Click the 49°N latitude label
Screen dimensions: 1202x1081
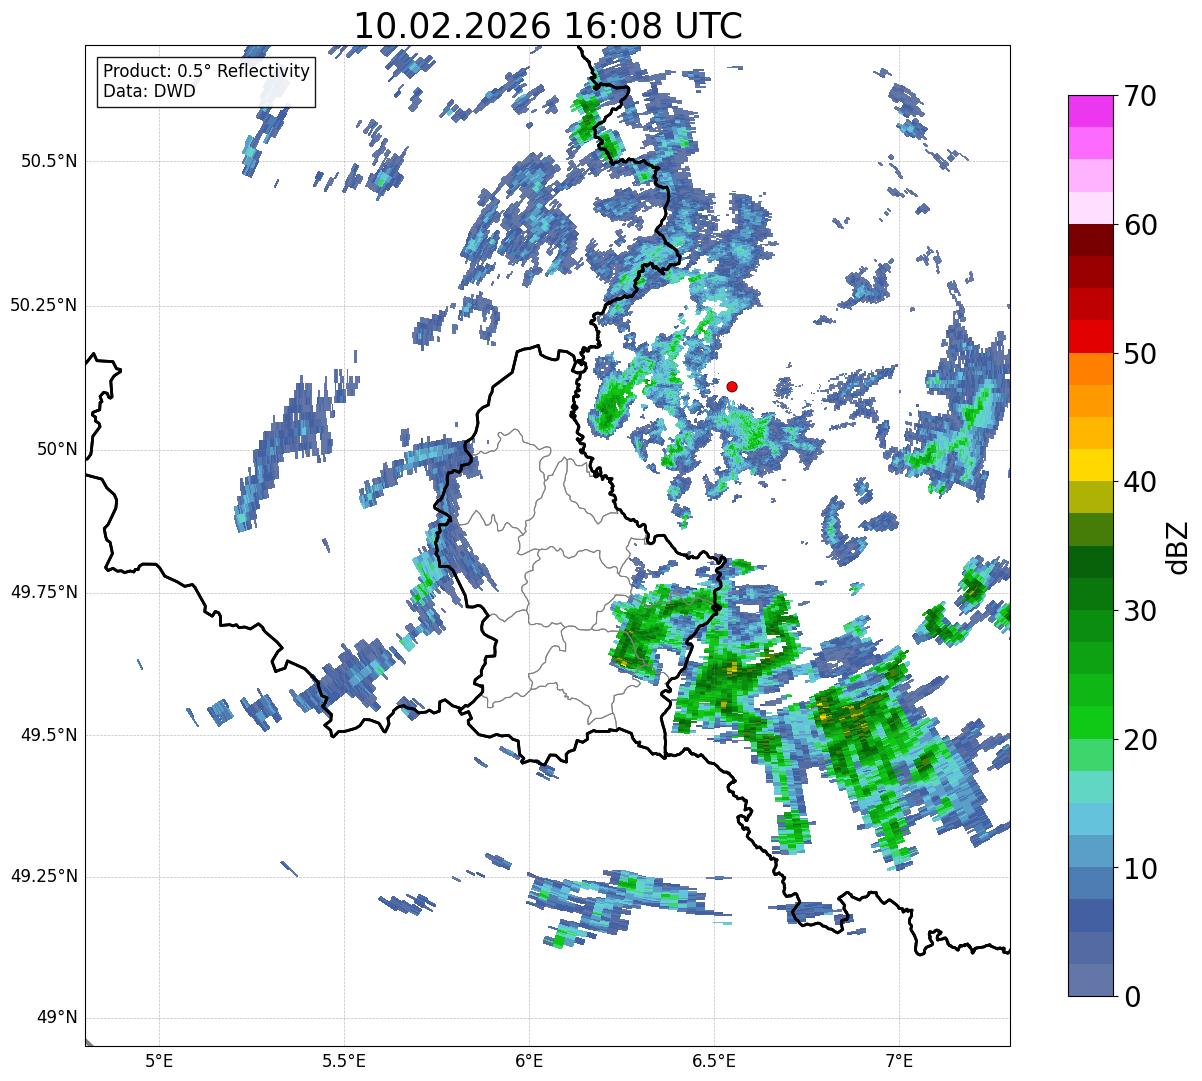click(x=57, y=1018)
